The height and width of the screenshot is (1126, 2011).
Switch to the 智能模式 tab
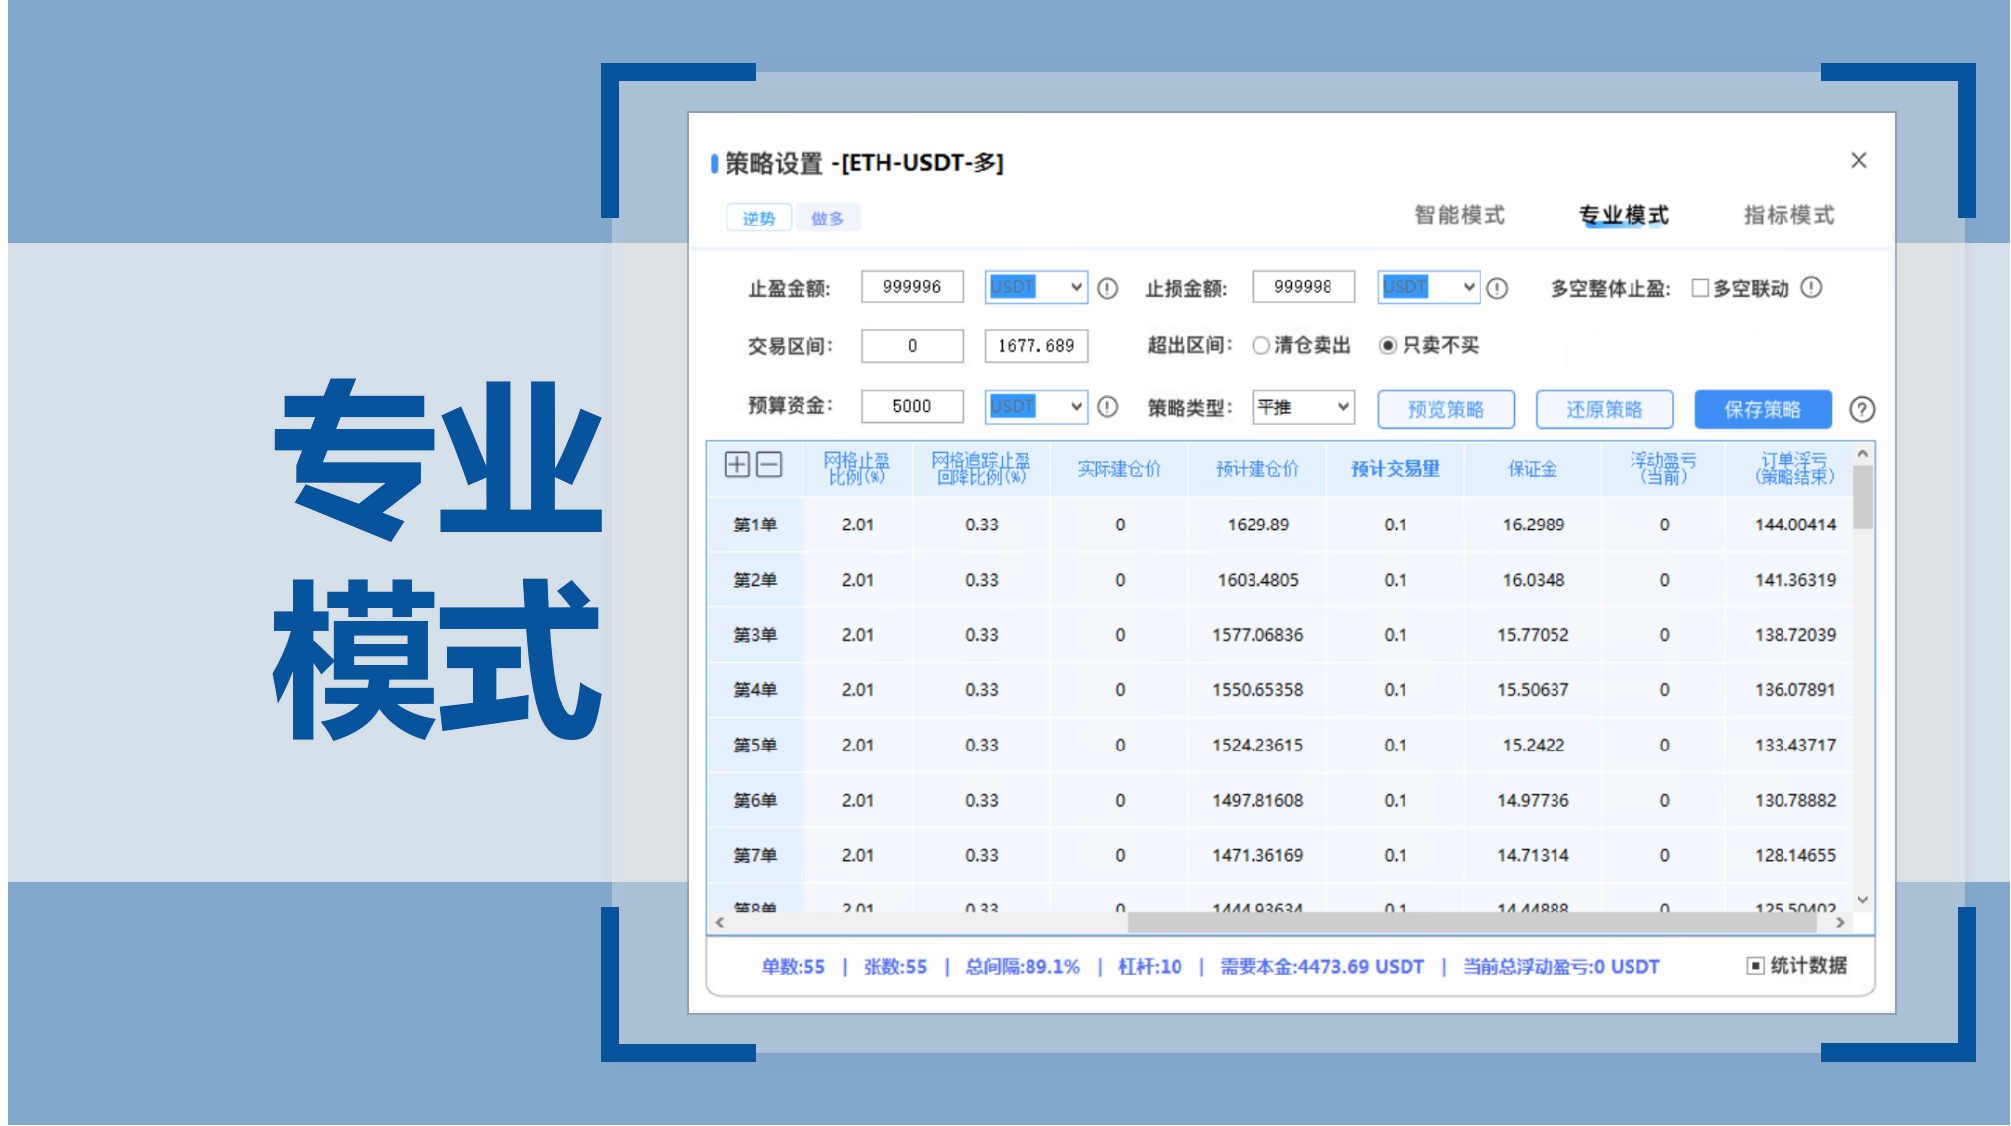point(1459,215)
